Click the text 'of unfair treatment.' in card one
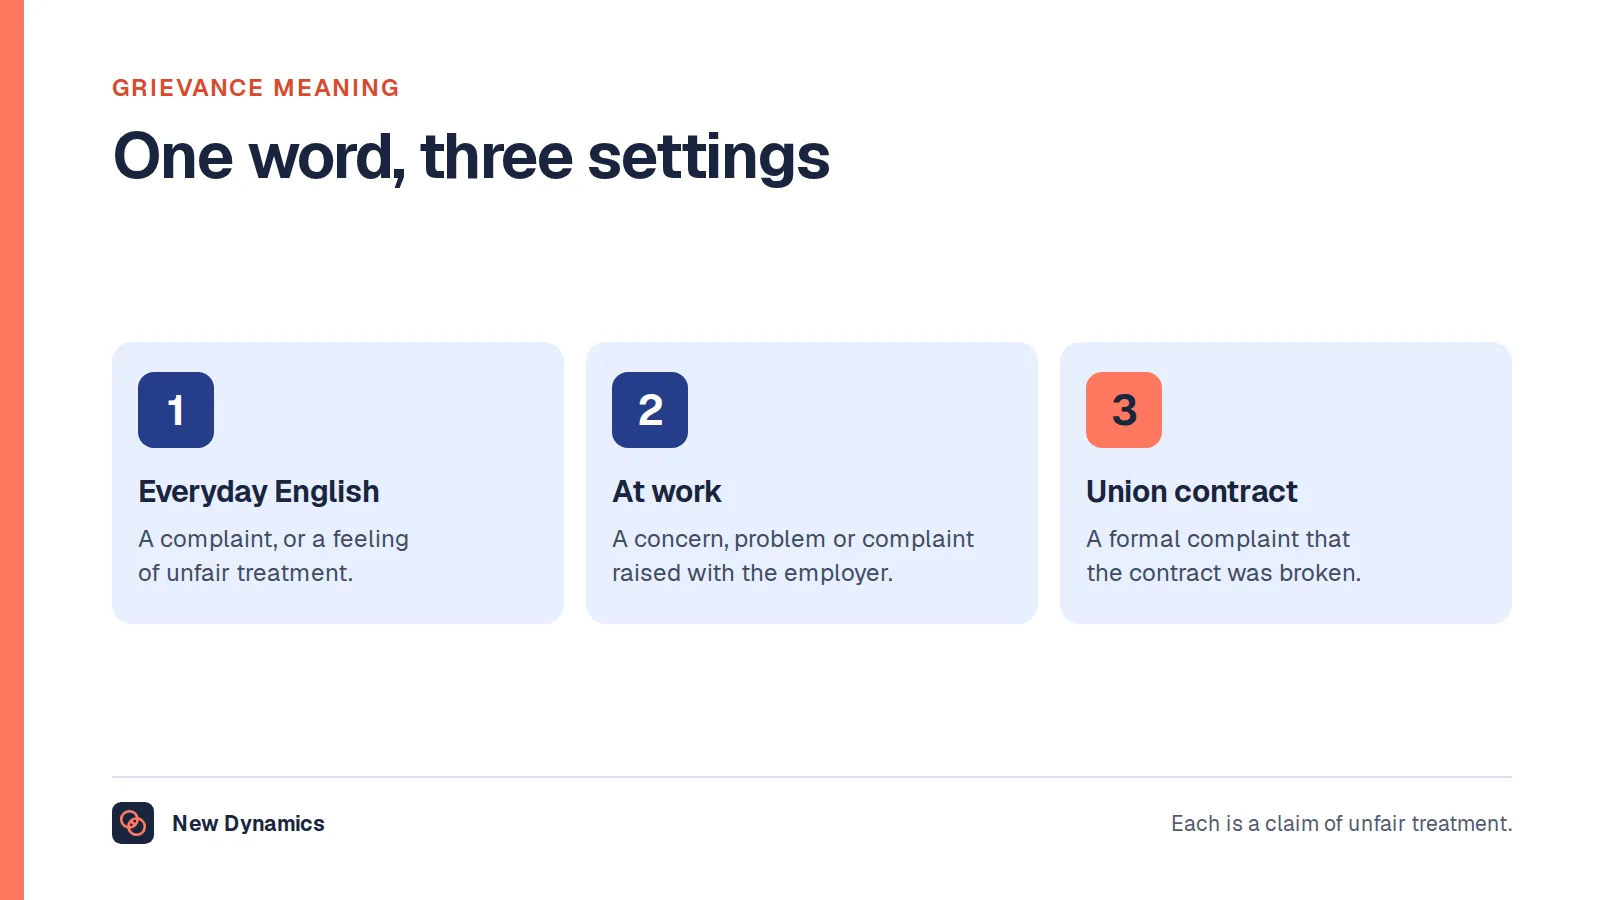 click(246, 573)
